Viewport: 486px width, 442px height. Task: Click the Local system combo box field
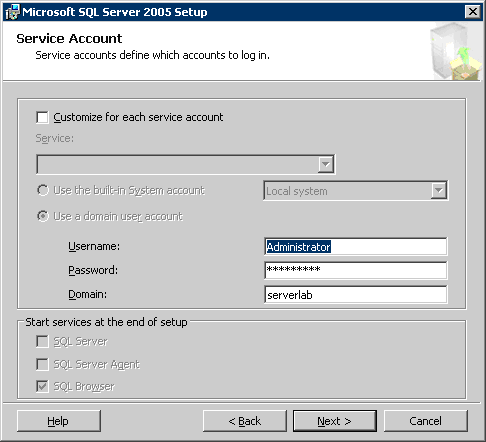click(x=356, y=191)
